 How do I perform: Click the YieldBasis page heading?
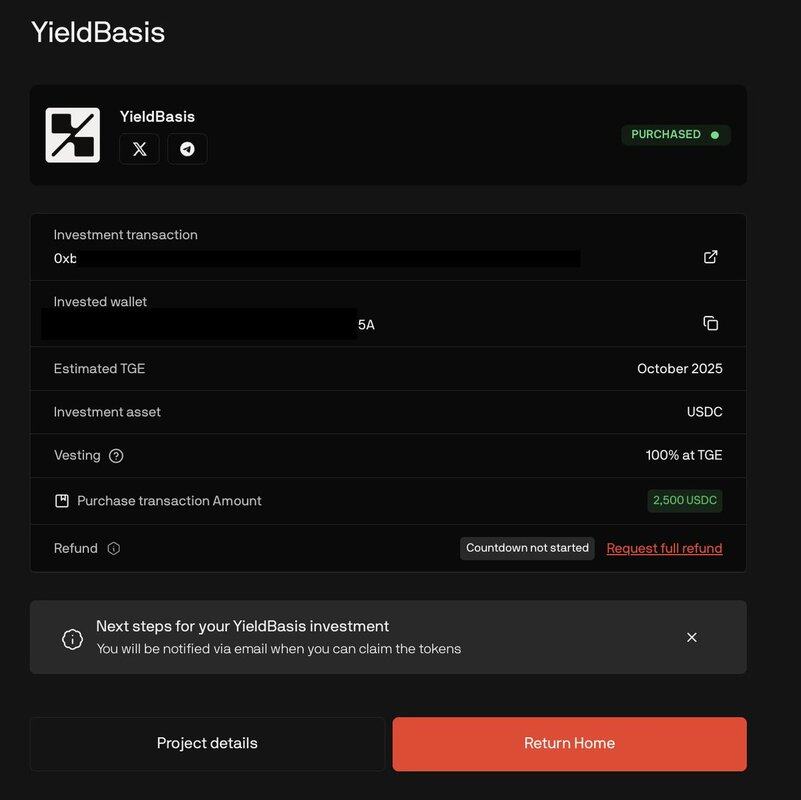(98, 32)
